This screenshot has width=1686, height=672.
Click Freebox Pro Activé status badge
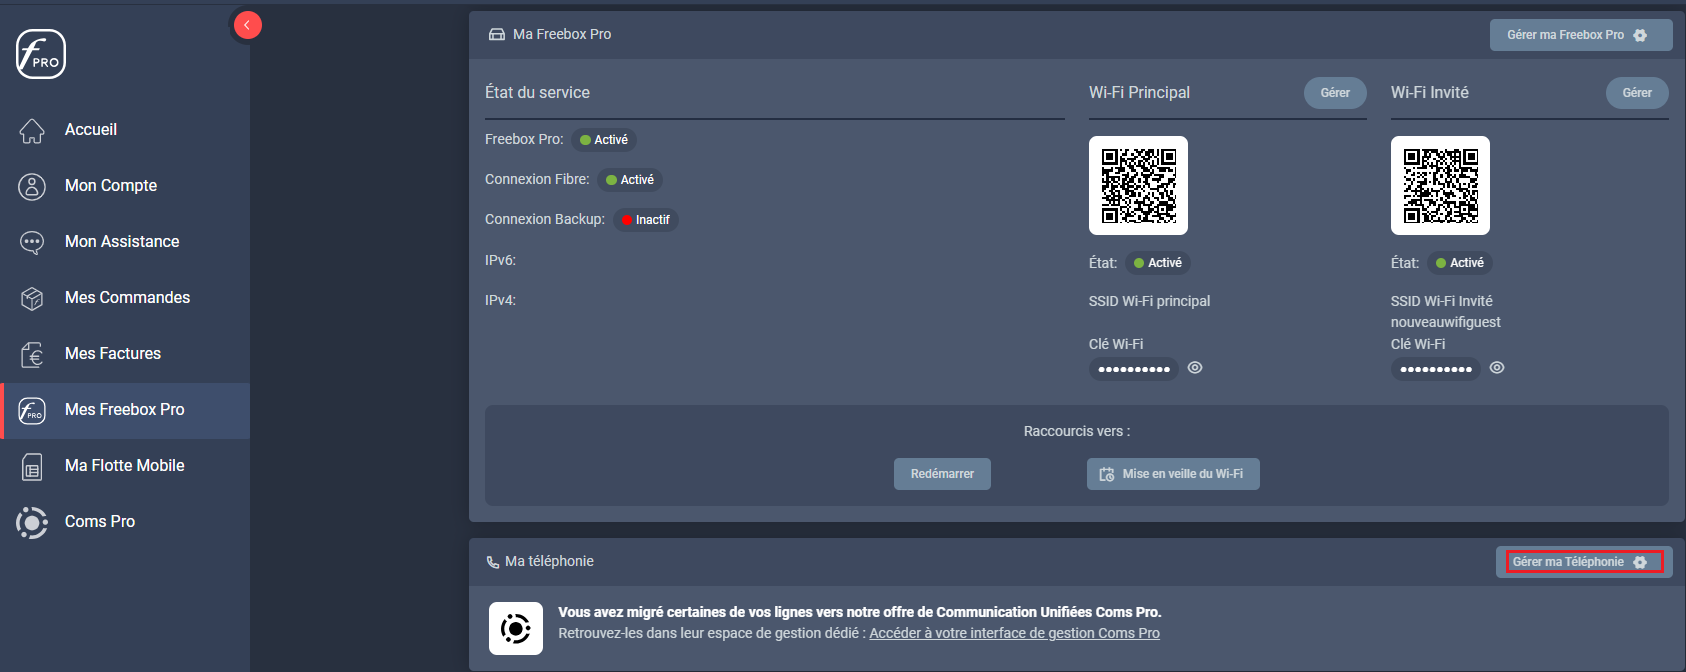point(604,140)
